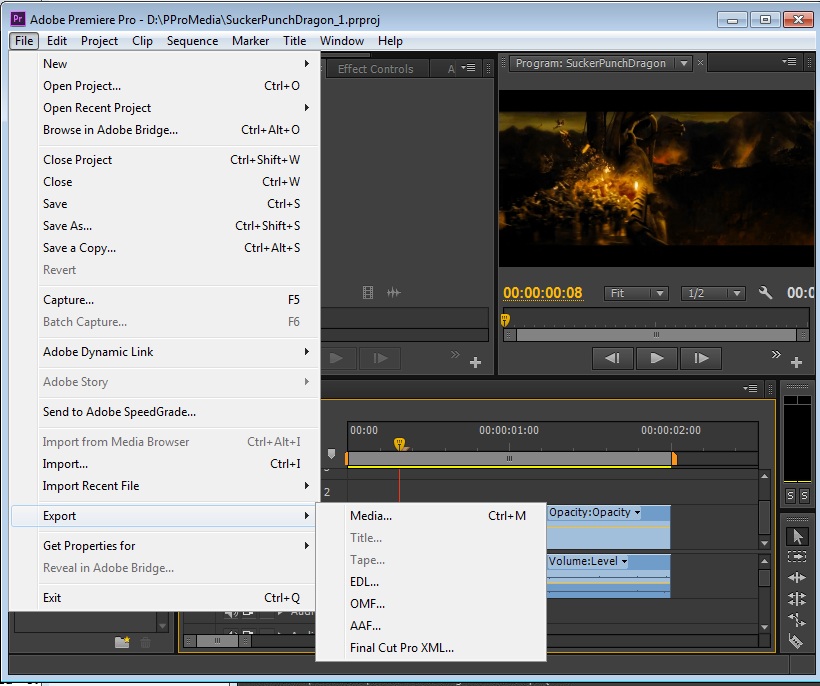Click the timeline Add Marker icon
The image size is (820, 686).
332,453
